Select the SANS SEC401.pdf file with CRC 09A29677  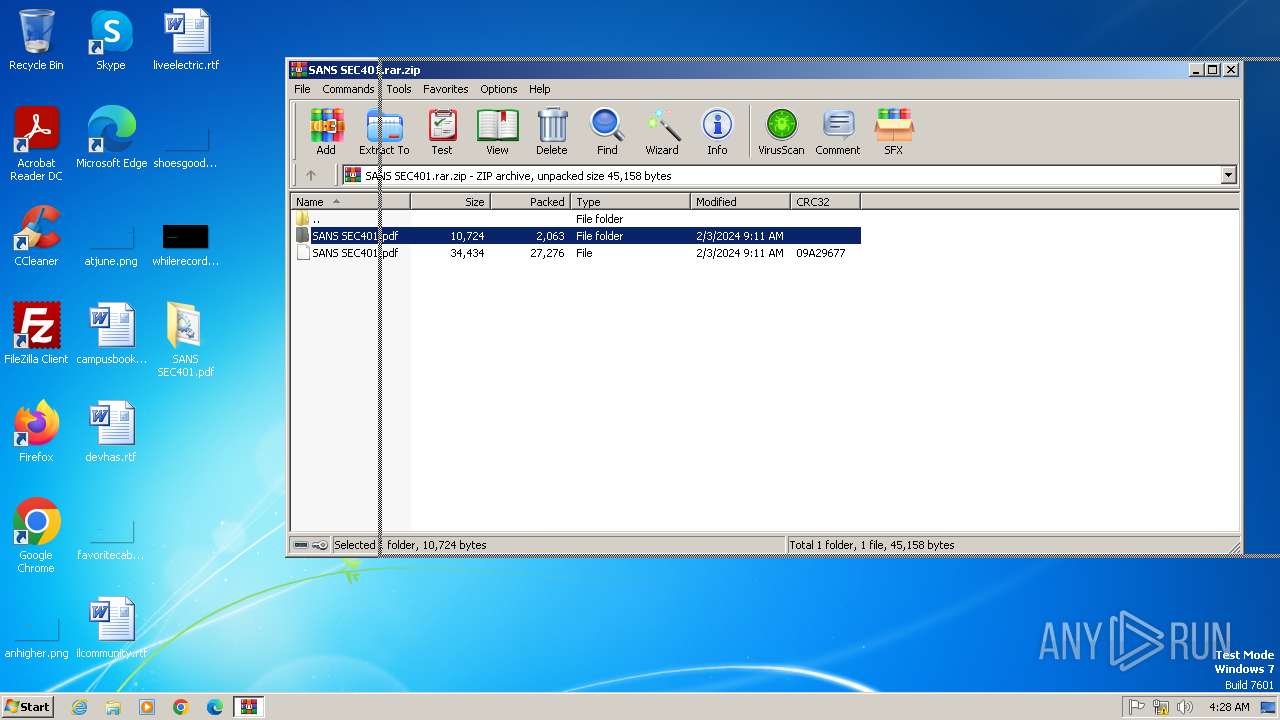[x=576, y=253]
